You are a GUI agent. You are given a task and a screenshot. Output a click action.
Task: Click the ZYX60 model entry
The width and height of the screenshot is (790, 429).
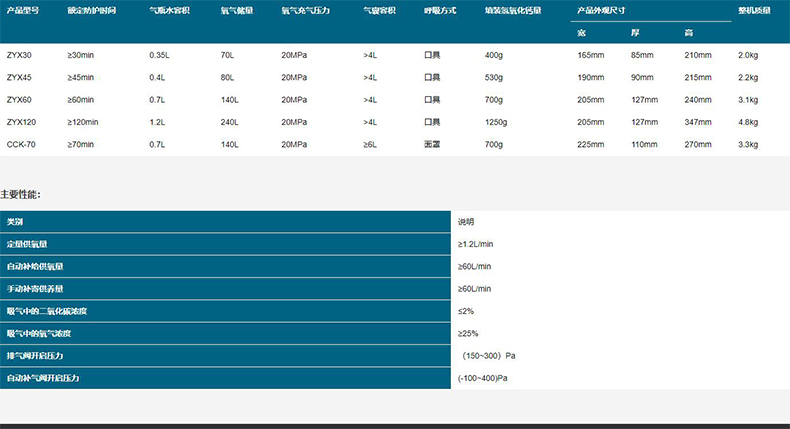point(19,100)
